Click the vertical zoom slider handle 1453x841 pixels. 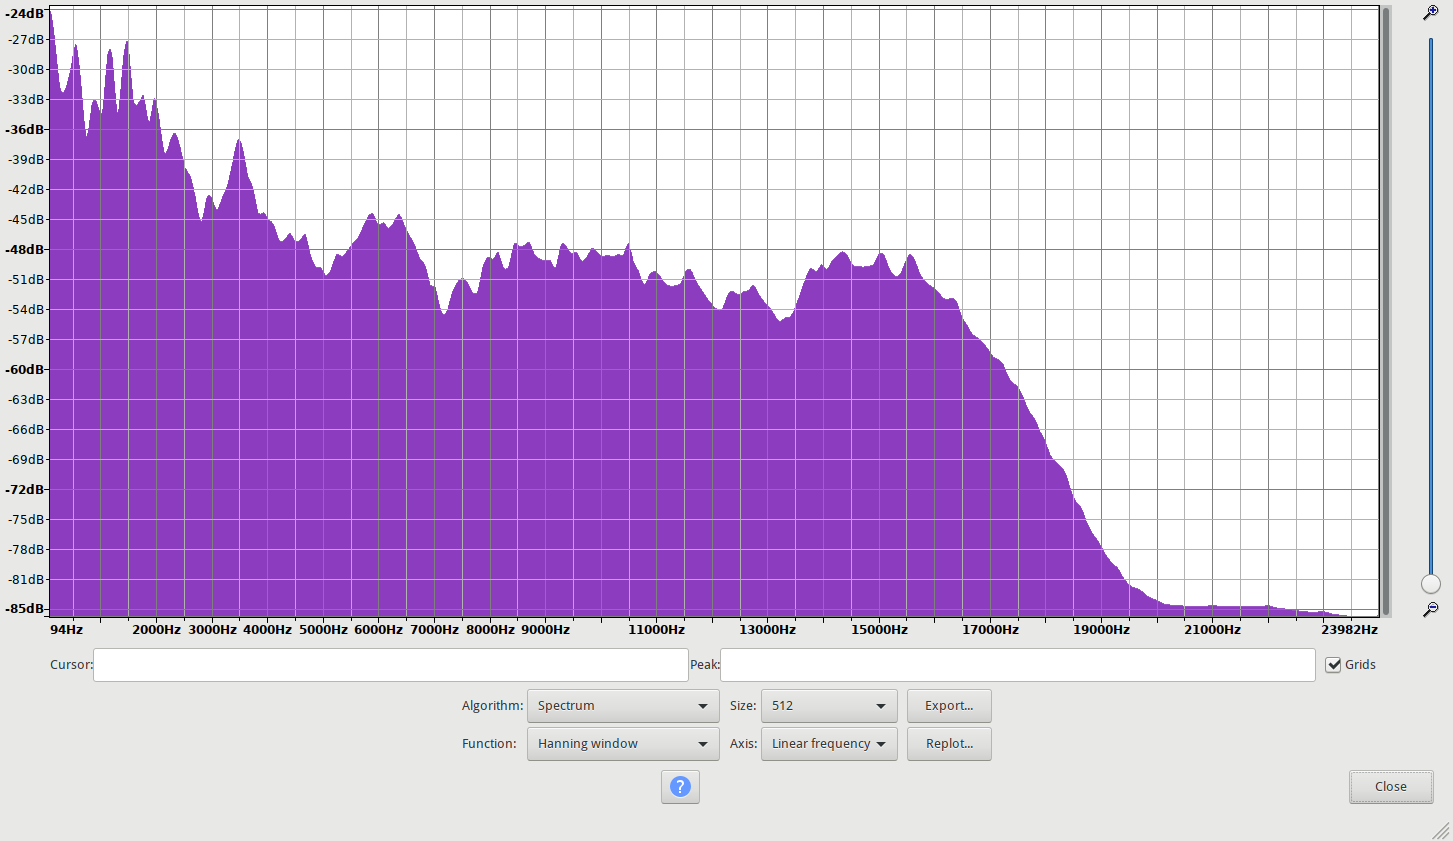coord(1431,584)
